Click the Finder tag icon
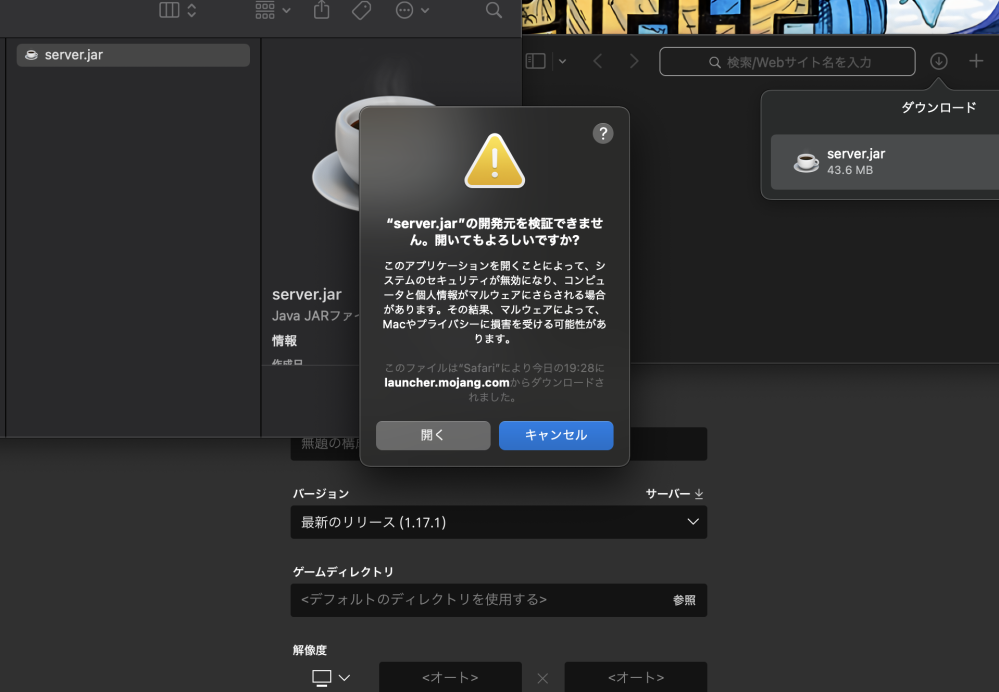The height and width of the screenshot is (692, 999). (361, 10)
